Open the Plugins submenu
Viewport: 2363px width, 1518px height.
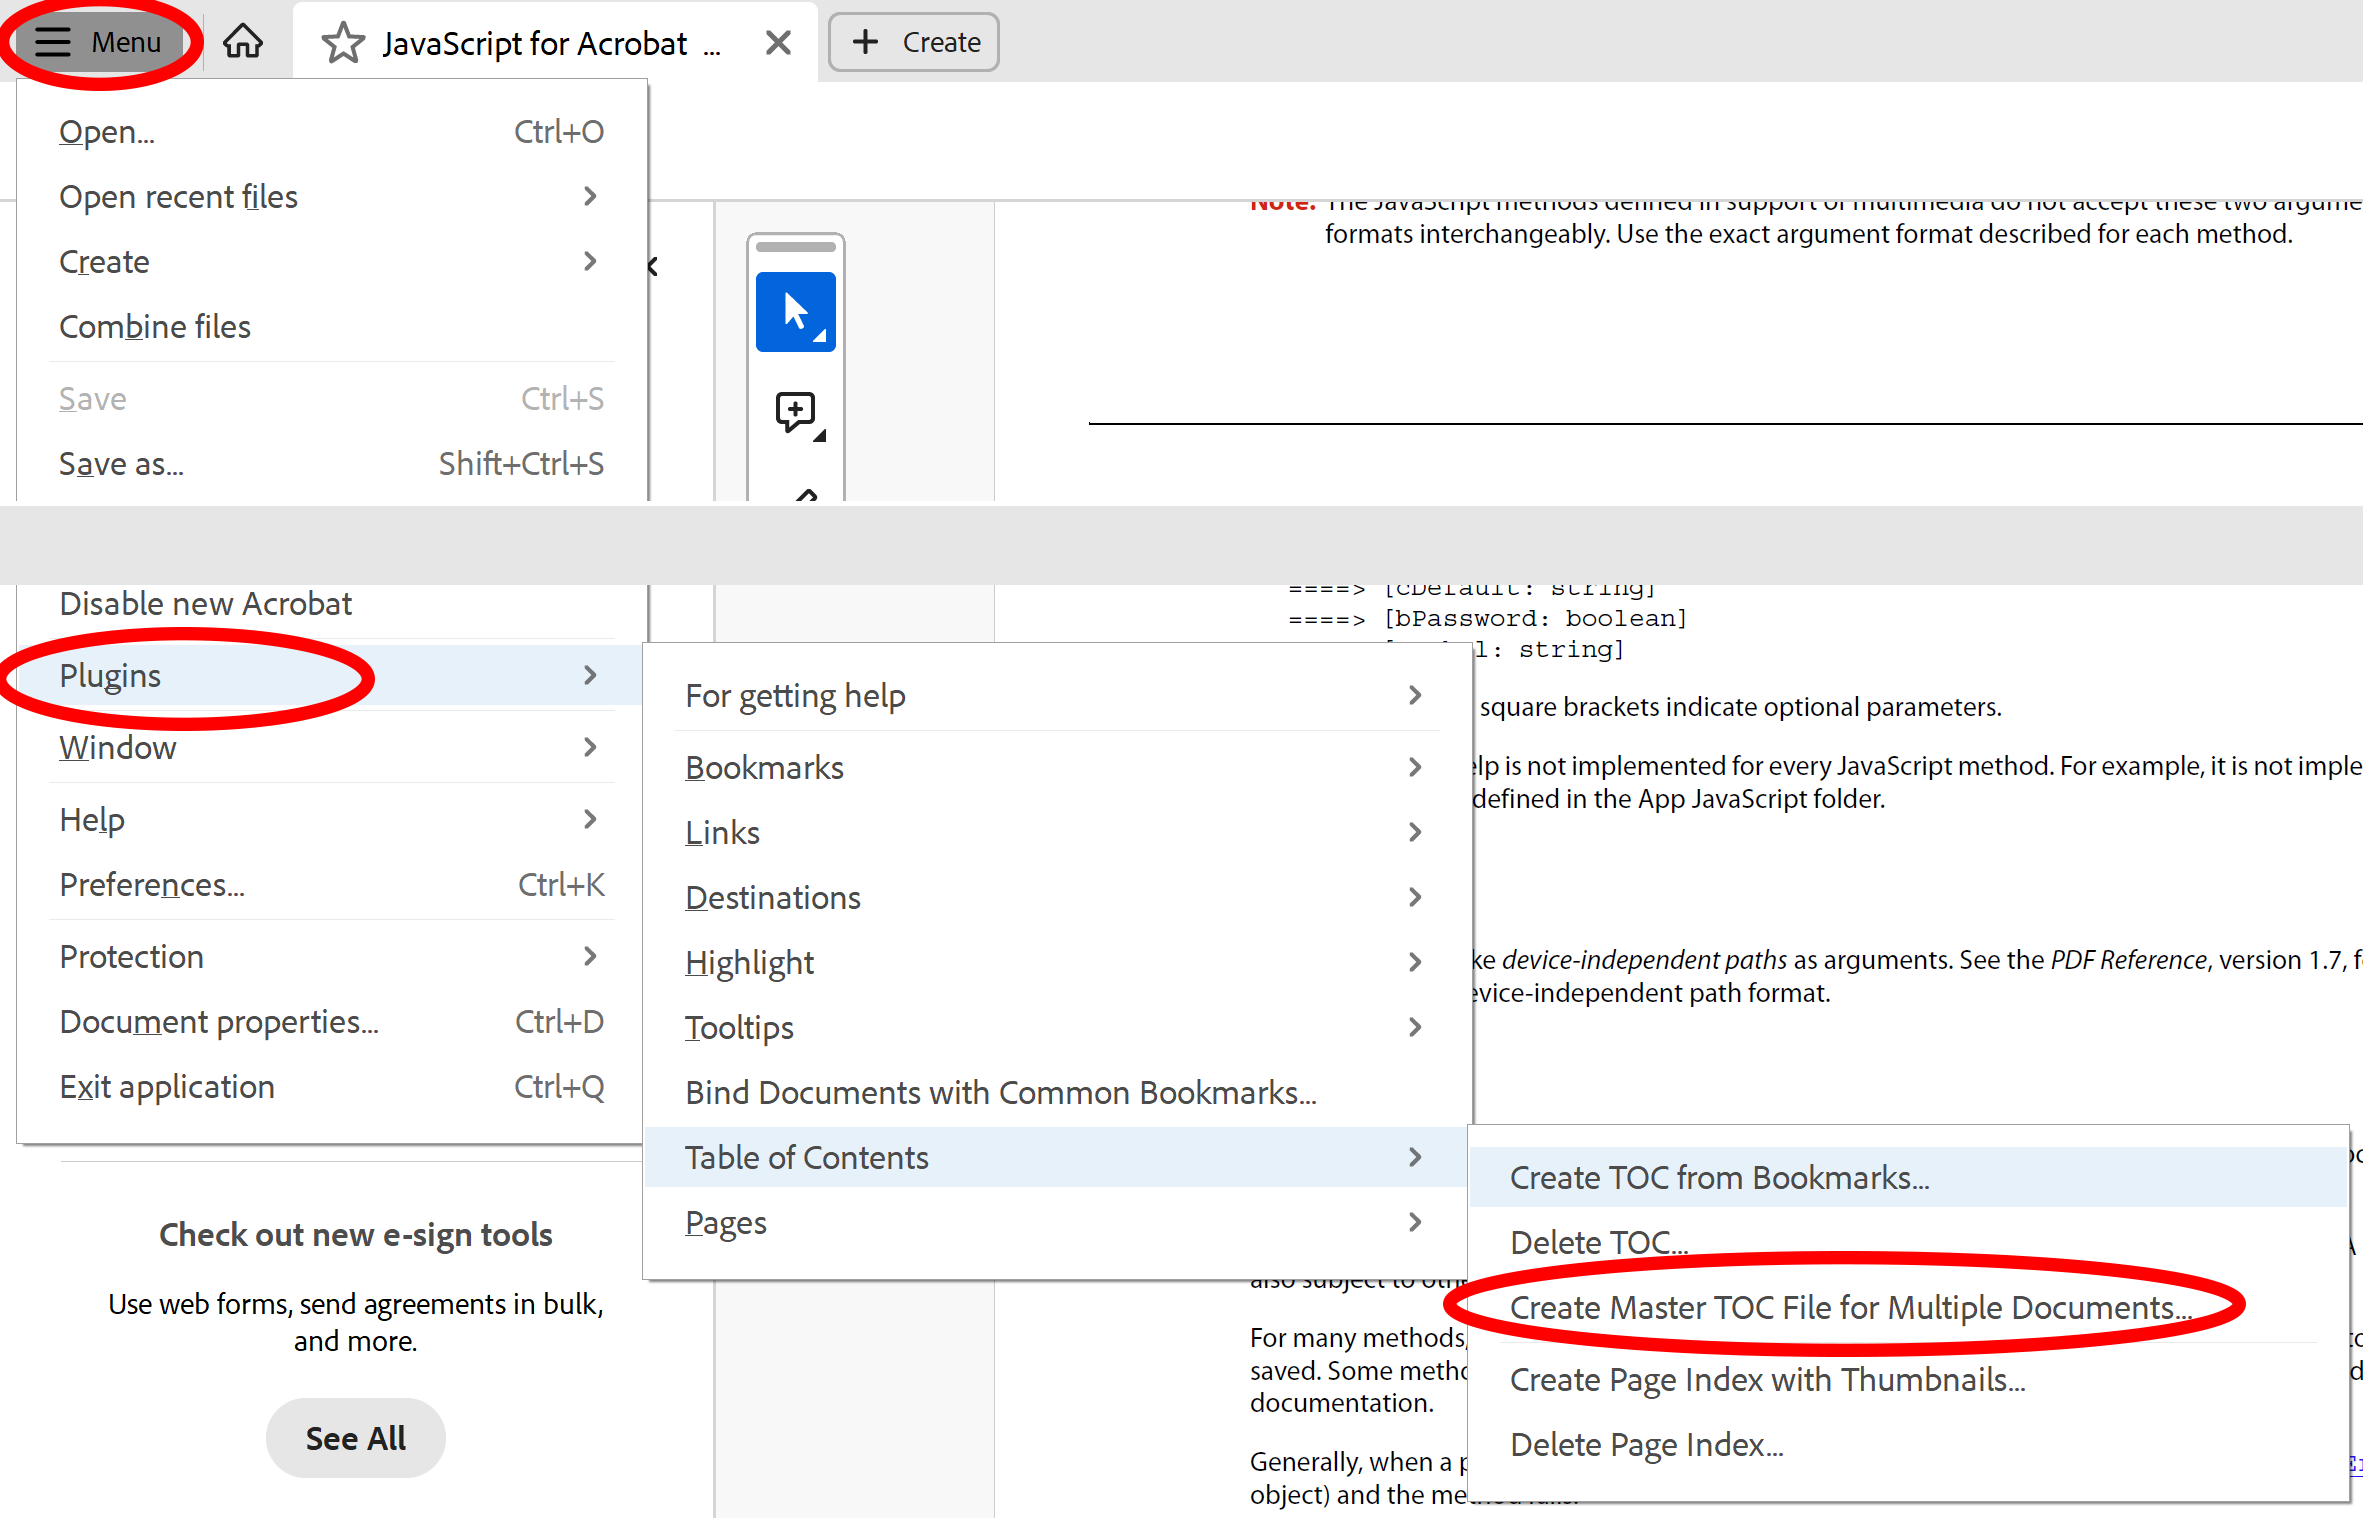coord(331,675)
